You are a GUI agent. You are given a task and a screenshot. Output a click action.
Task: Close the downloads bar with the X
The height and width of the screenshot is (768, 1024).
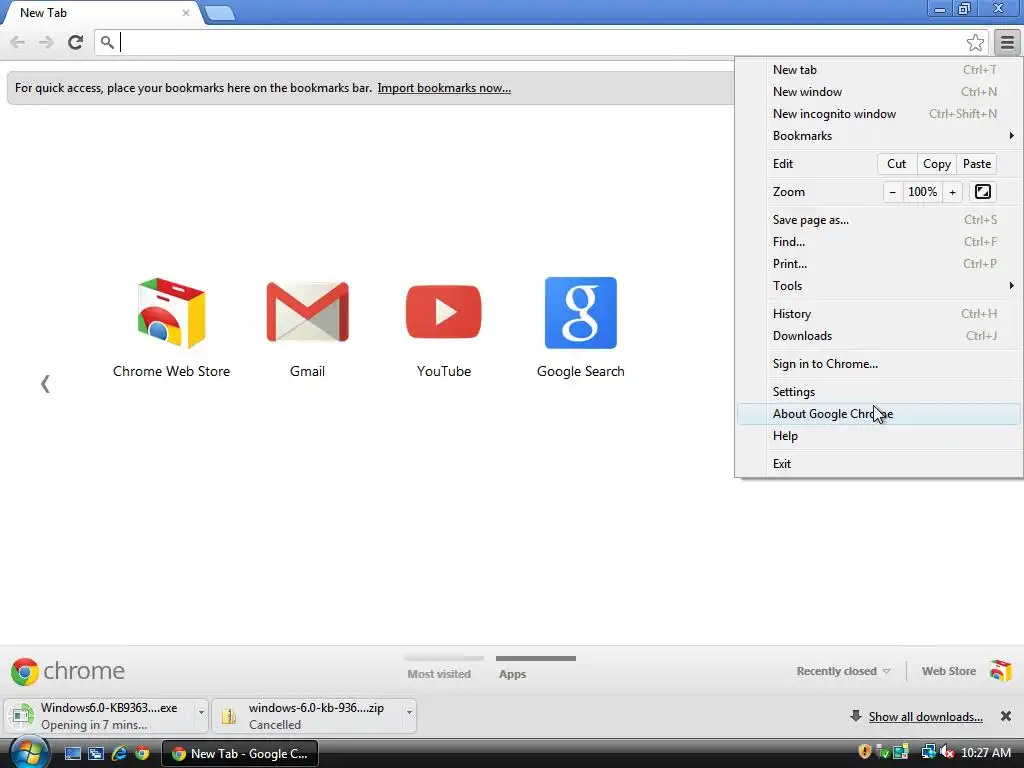click(1006, 716)
